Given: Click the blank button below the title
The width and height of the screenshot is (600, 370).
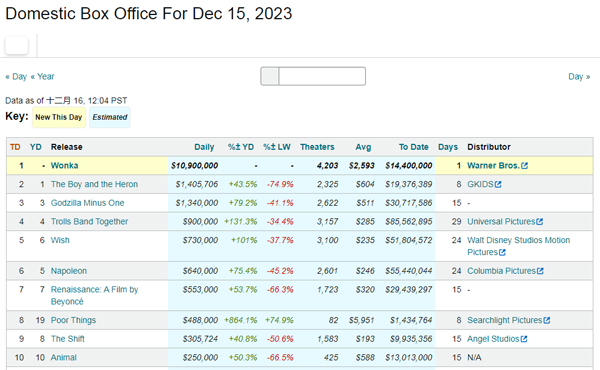Looking at the screenshot, I should coord(16,46).
